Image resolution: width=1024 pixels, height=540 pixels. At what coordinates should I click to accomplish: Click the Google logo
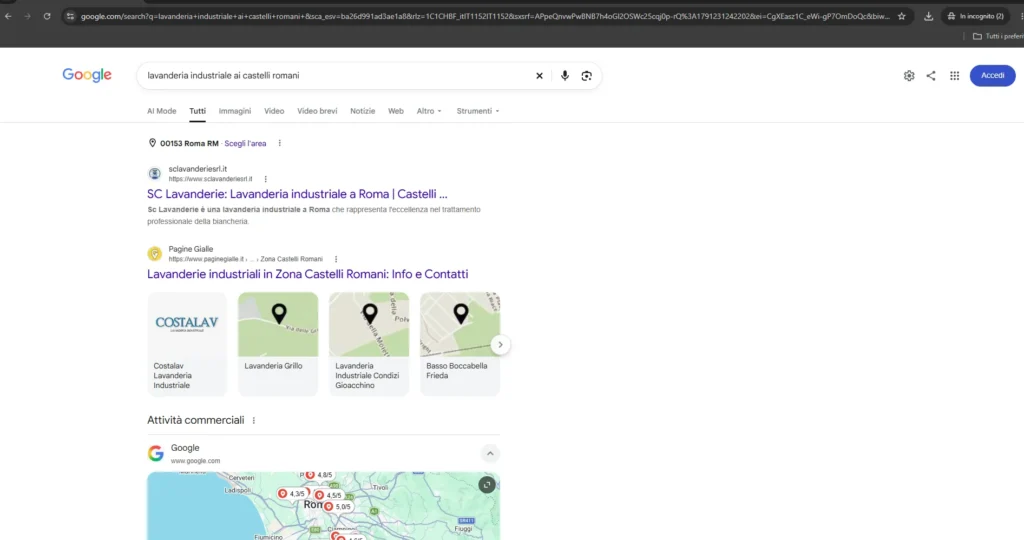coord(87,75)
